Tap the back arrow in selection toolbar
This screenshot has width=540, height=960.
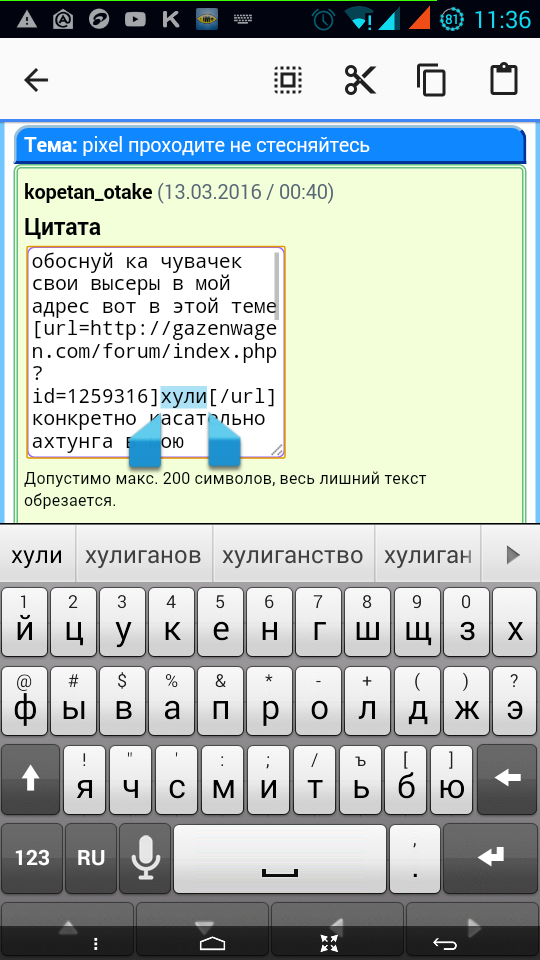tap(36, 80)
